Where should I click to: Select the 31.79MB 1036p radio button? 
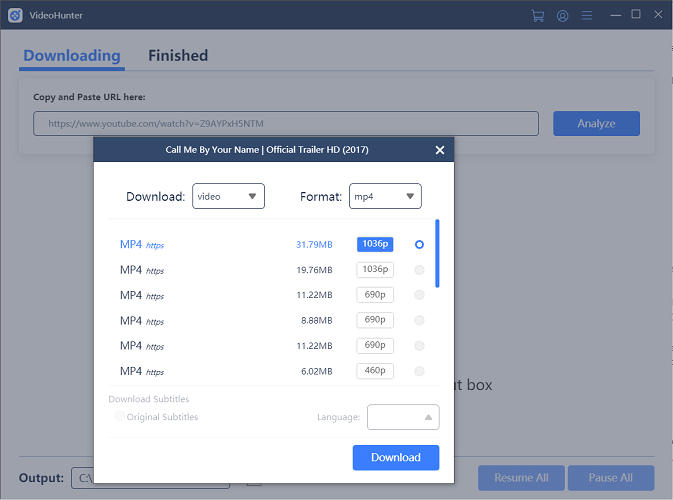[x=419, y=245]
